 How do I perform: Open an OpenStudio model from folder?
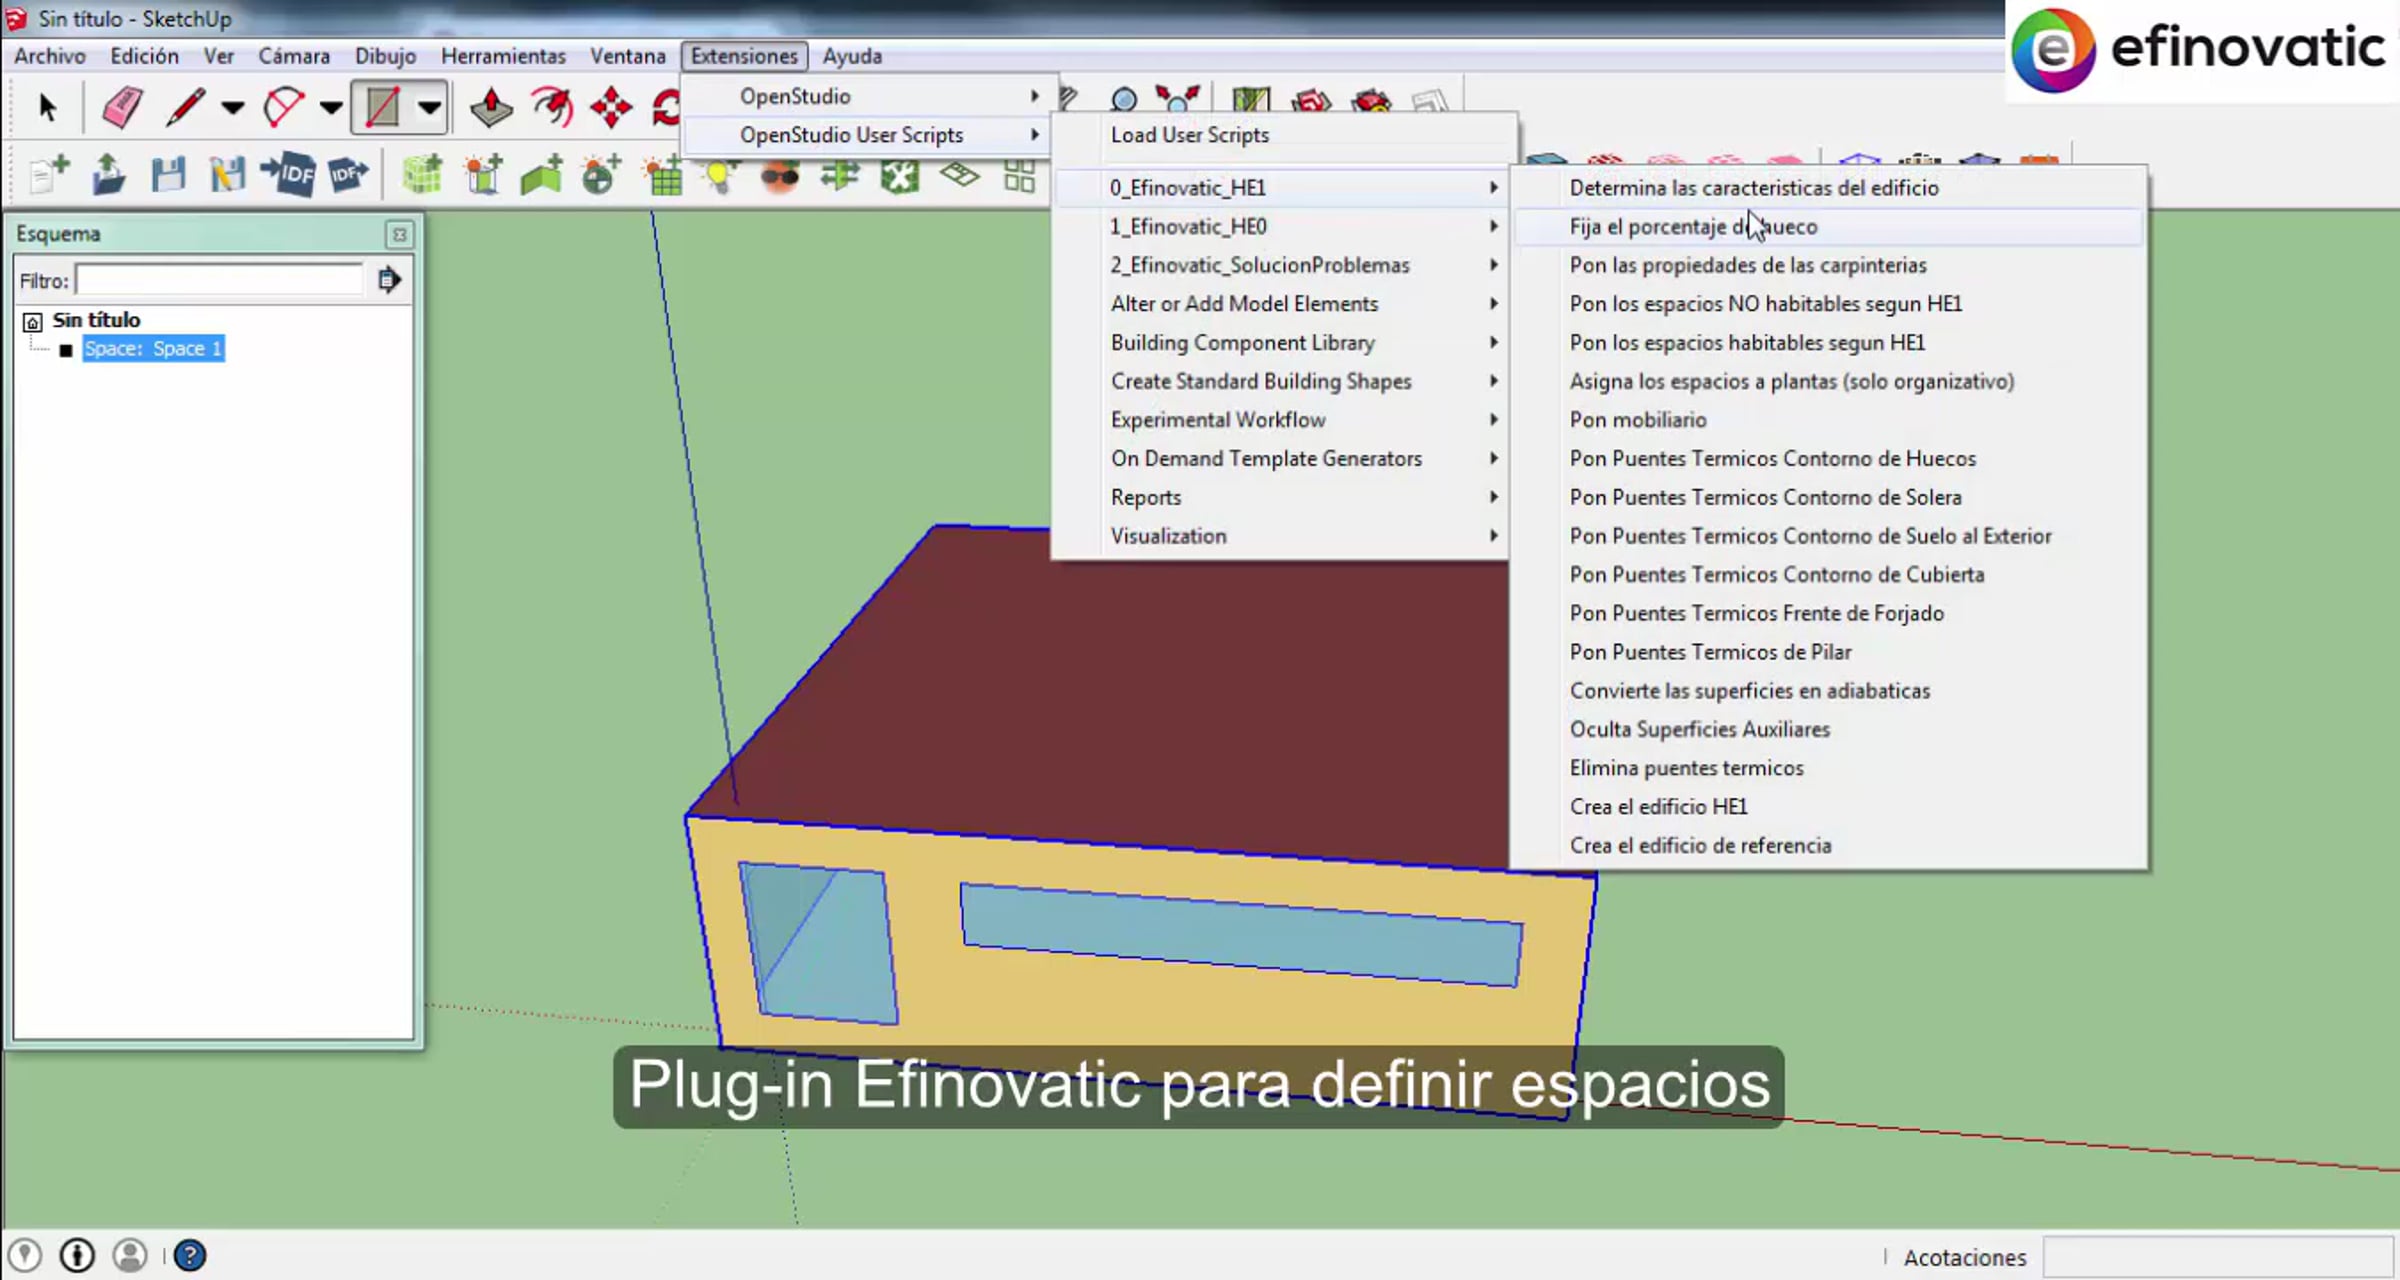click(x=108, y=175)
